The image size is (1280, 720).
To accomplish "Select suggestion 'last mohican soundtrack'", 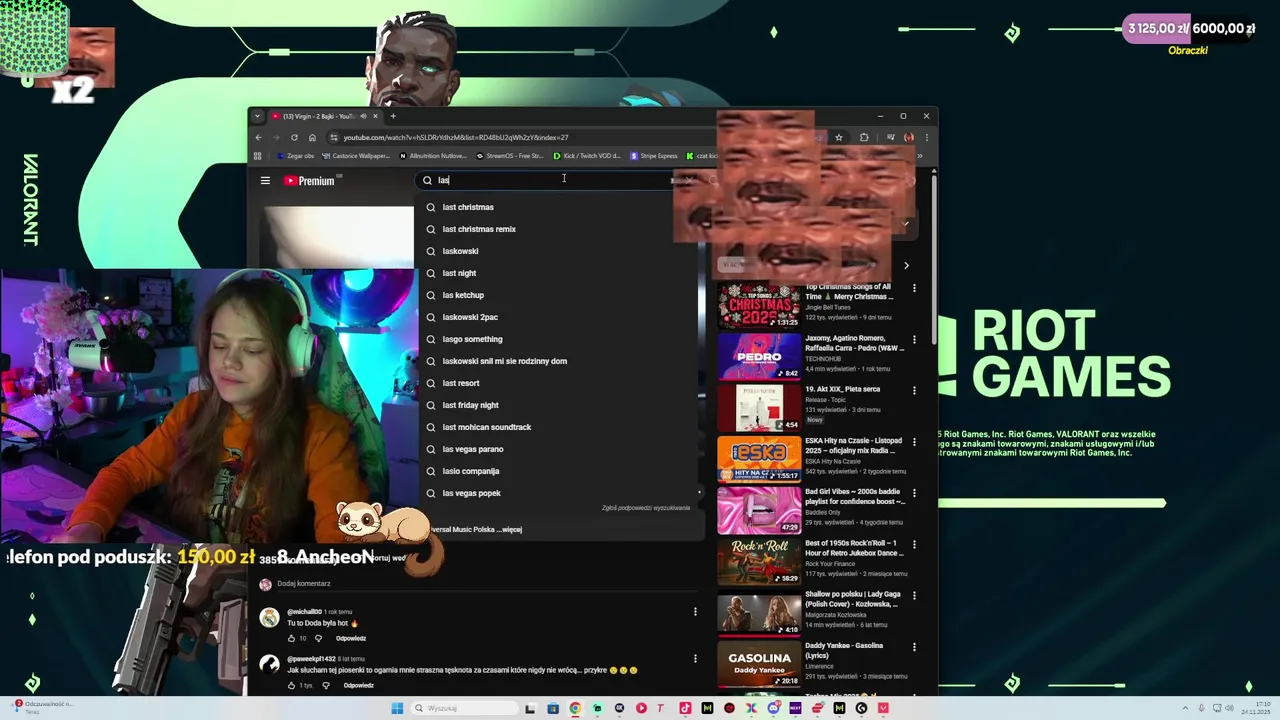I will [558, 427].
